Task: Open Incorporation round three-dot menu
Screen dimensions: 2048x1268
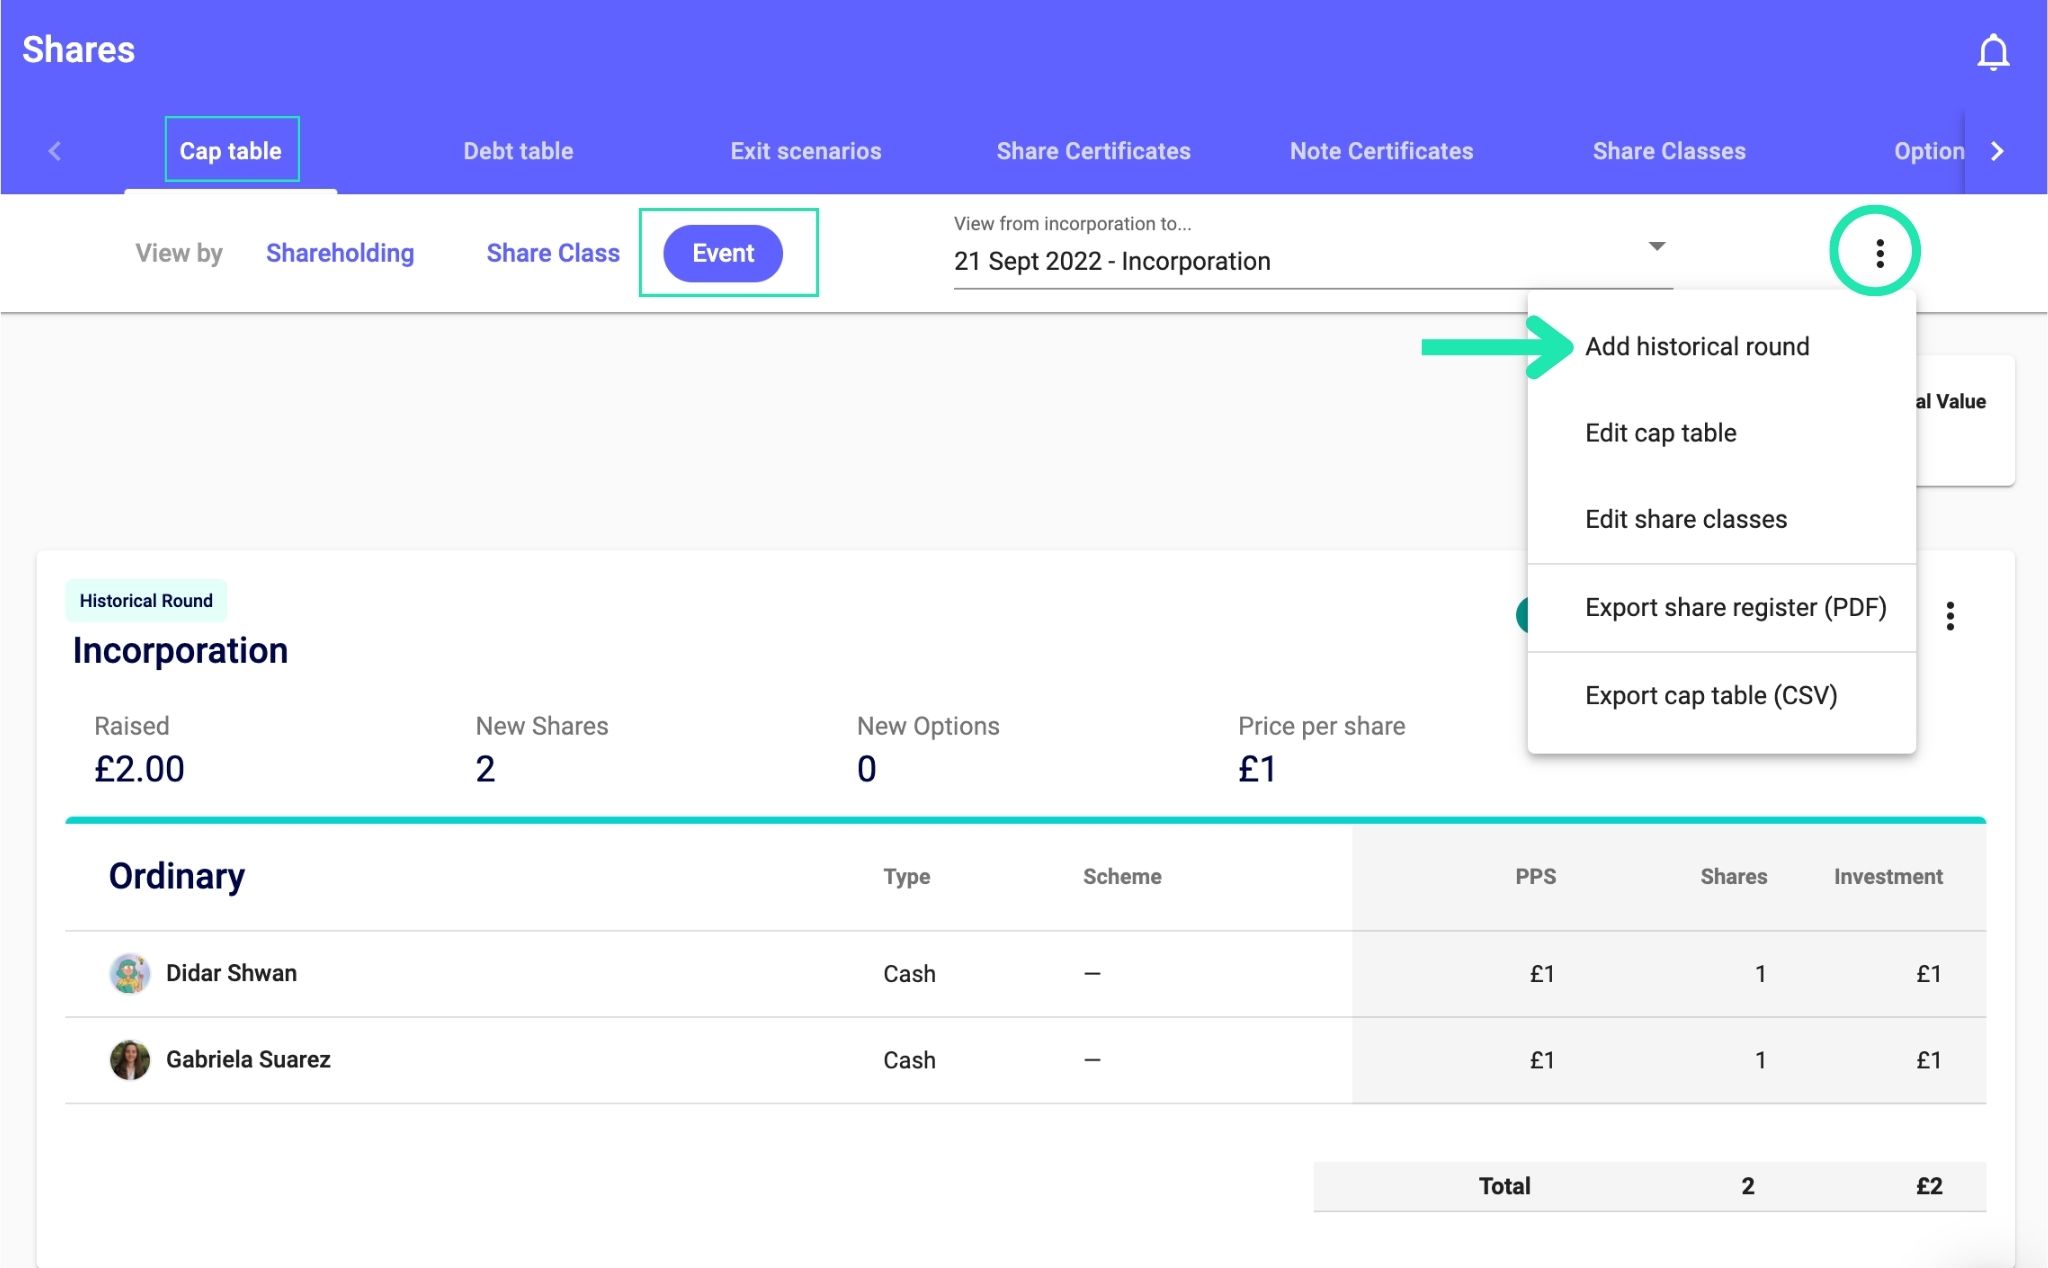Action: 1949,616
